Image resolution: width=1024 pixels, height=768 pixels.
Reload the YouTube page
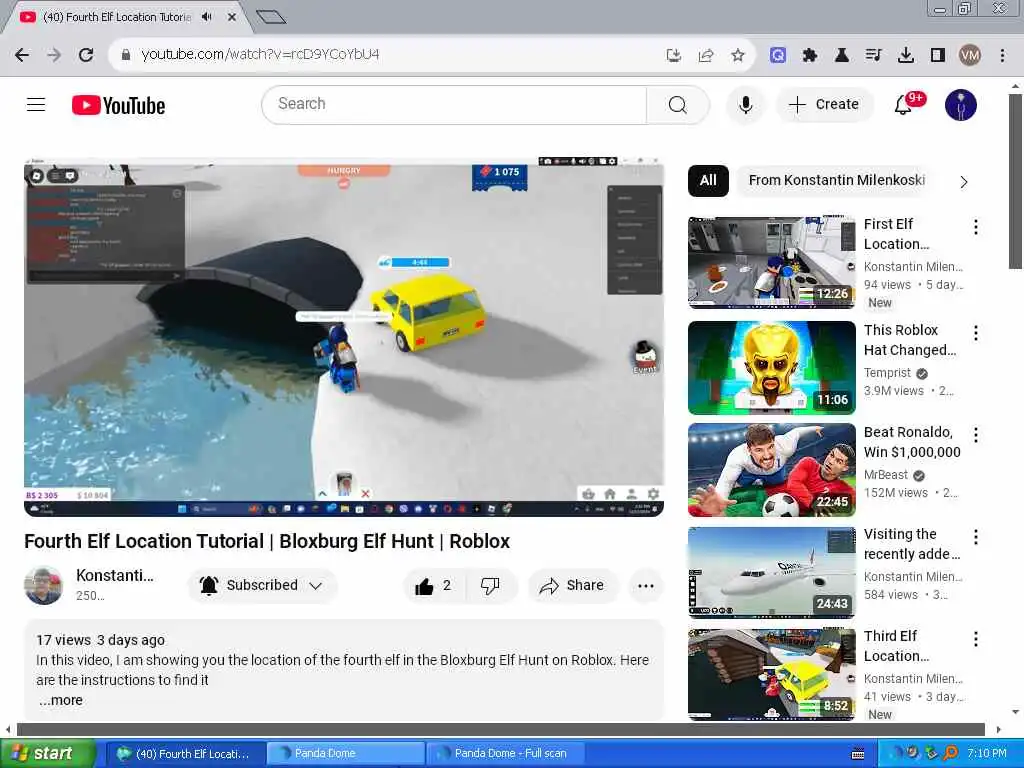click(86, 55)
